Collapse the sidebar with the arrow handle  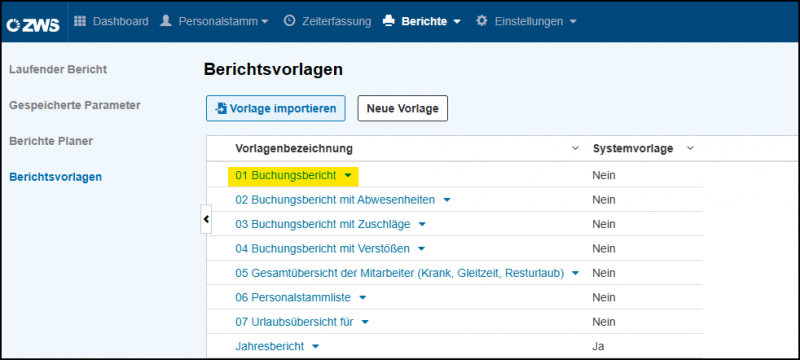click(206, 219)
